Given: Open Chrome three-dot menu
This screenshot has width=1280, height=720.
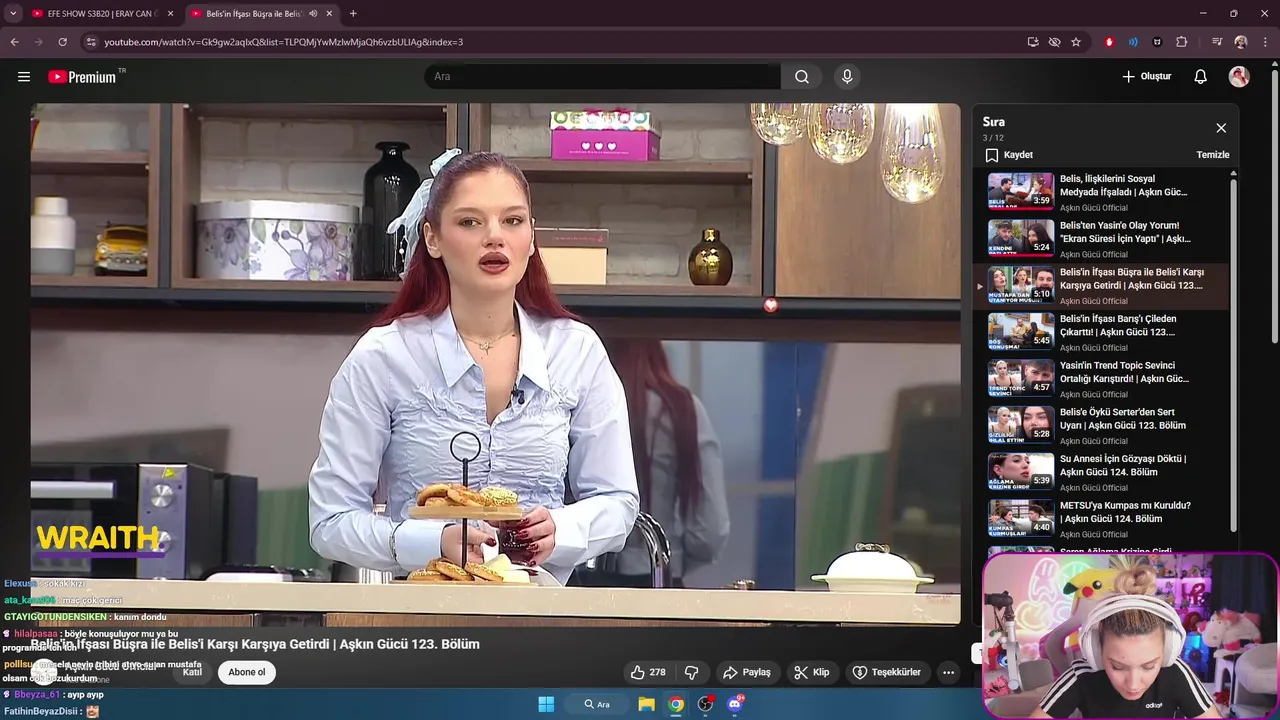Looking at the screenshot, I should point(1266,42).
